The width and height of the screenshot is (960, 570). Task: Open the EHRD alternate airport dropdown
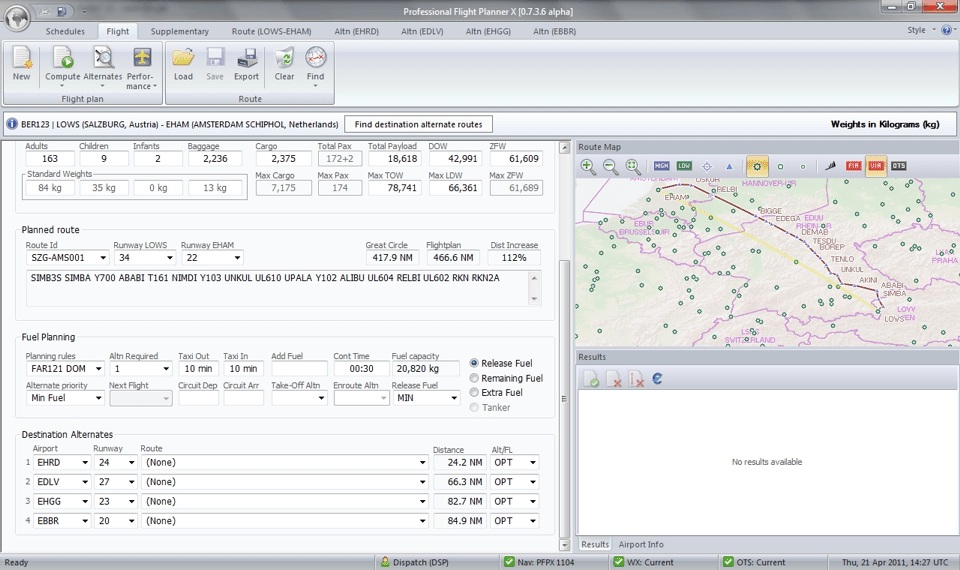[x=85, y=463]
